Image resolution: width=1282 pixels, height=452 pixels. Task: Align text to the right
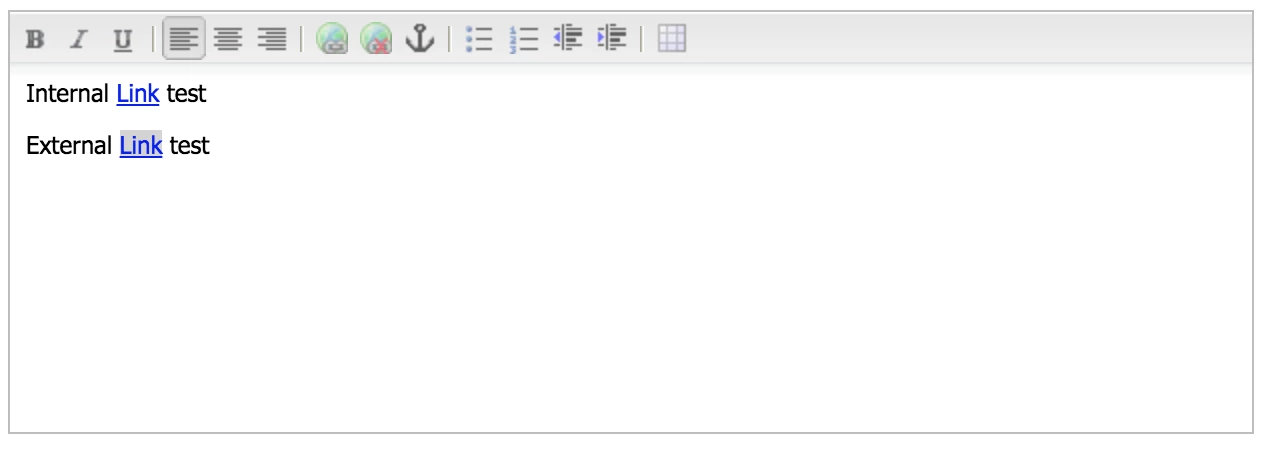pos(272,40)
